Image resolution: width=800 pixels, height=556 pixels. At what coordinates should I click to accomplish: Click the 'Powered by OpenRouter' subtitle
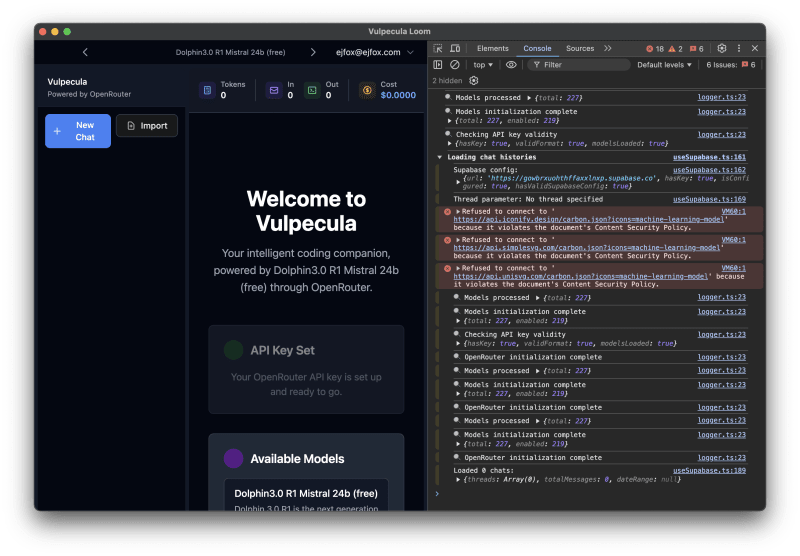89,94
